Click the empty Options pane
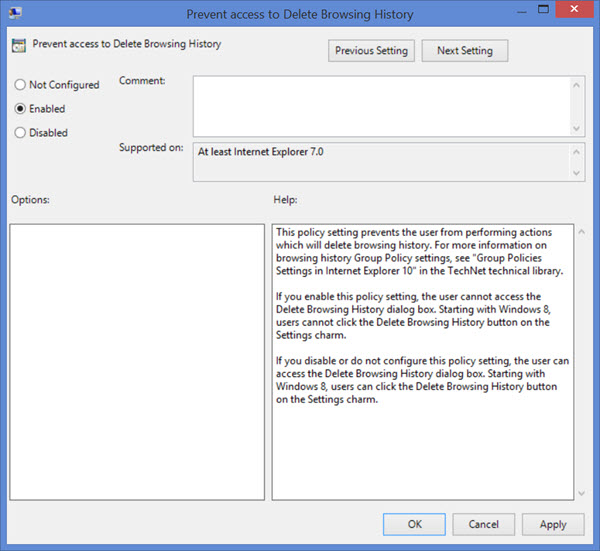 click(137, 362)
